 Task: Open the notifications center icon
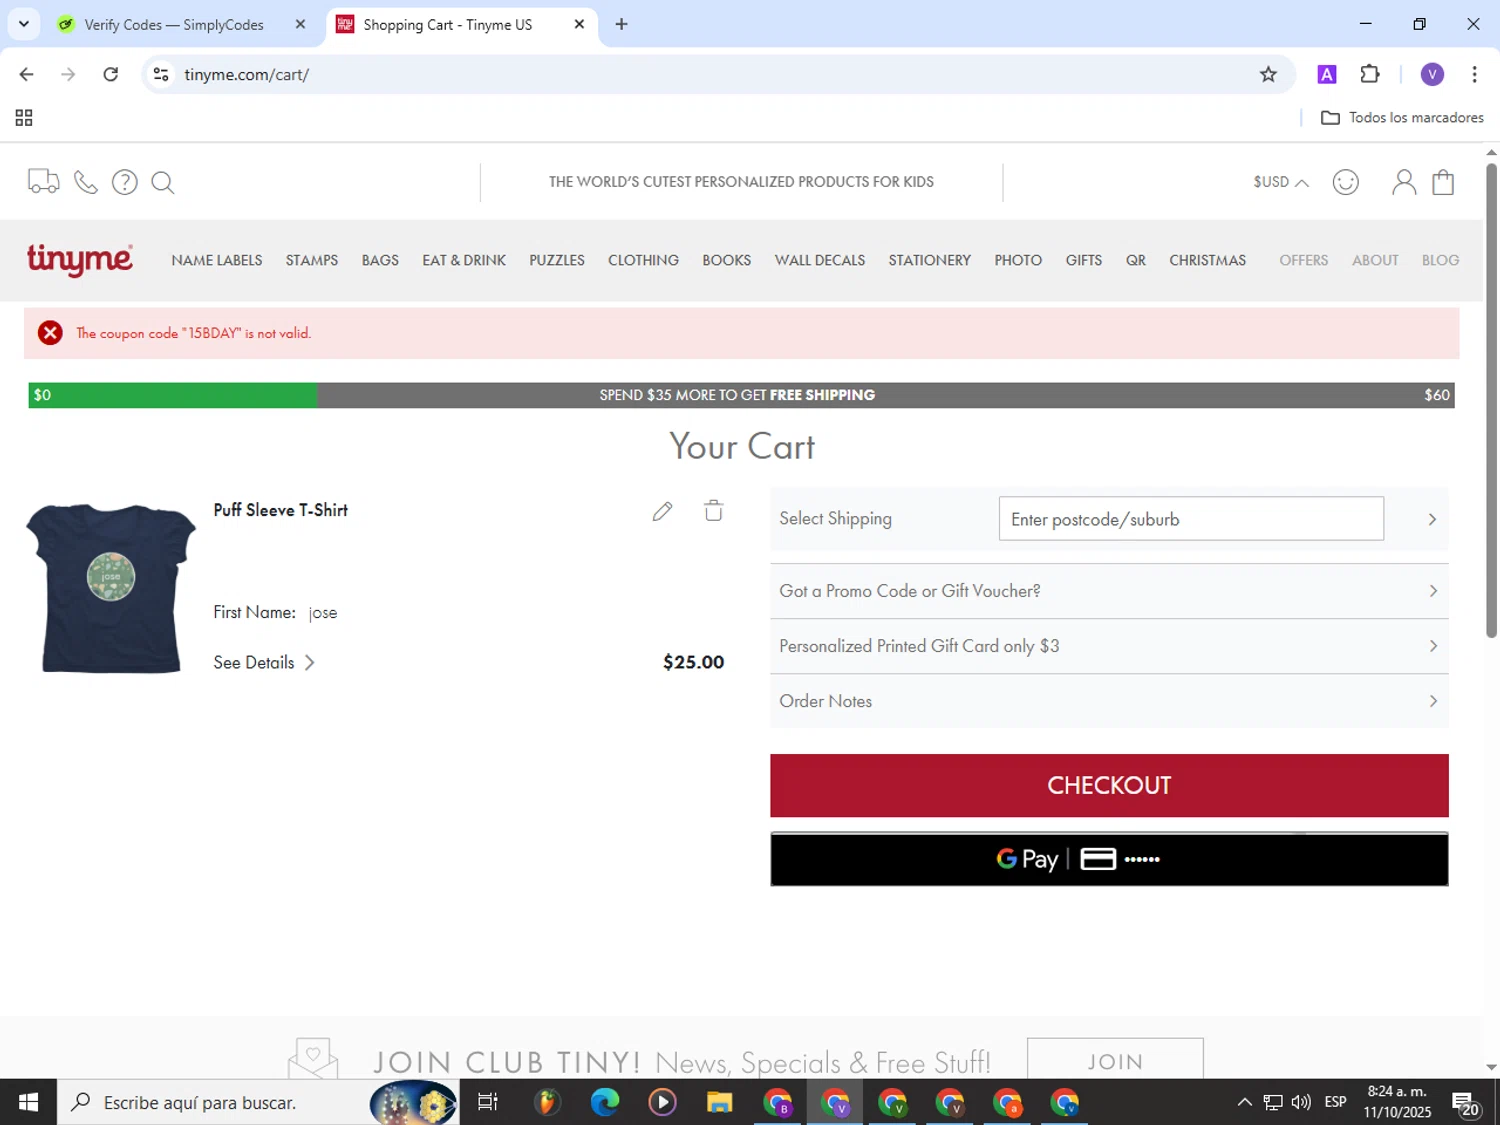(1466, 1104)
